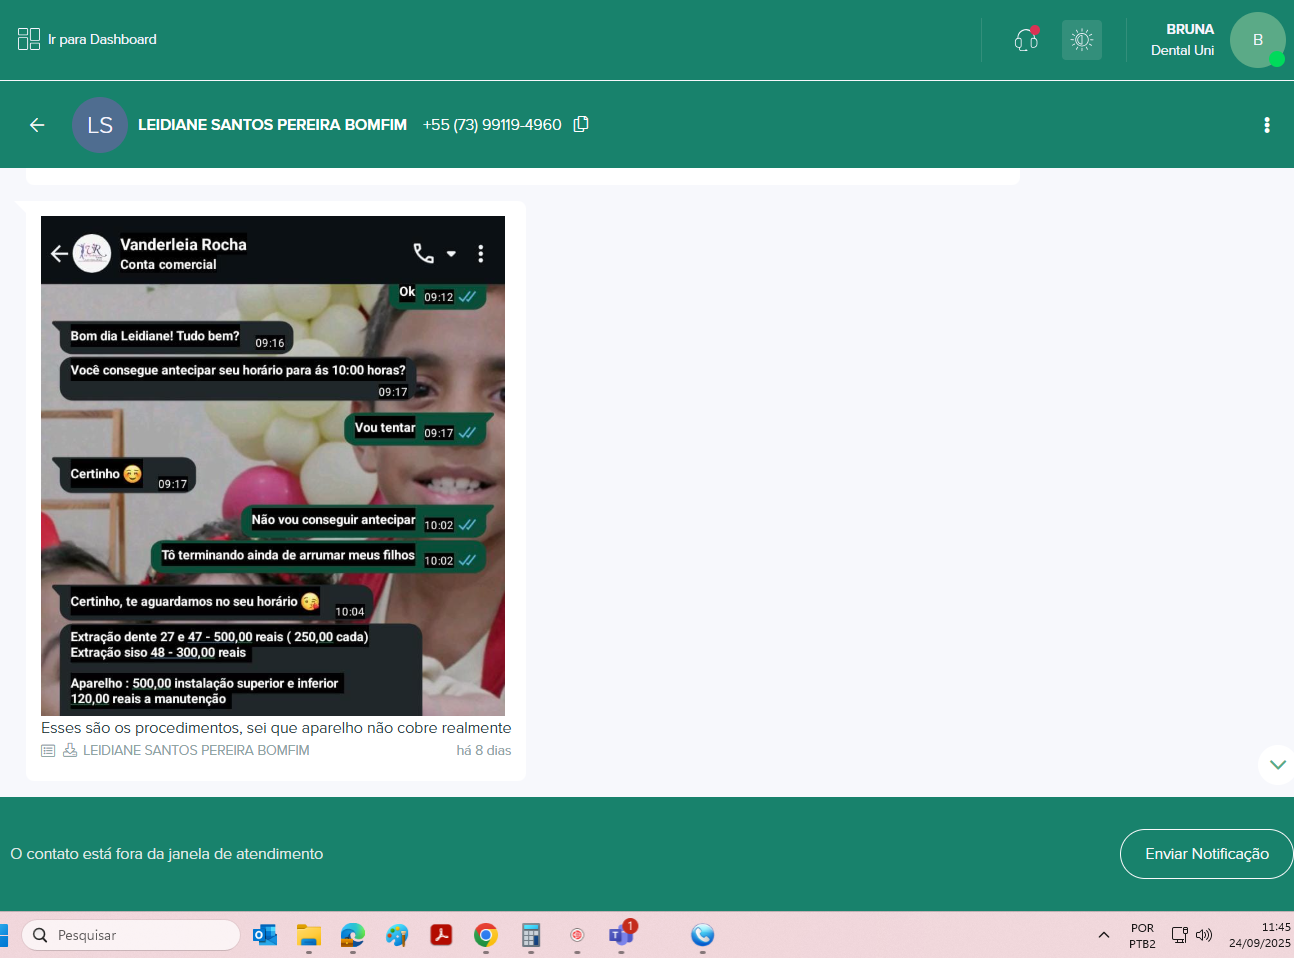The width and height of the screenshot is (1294, 958).
Task: Click the note icon in message footer
Action: point(48,750)
